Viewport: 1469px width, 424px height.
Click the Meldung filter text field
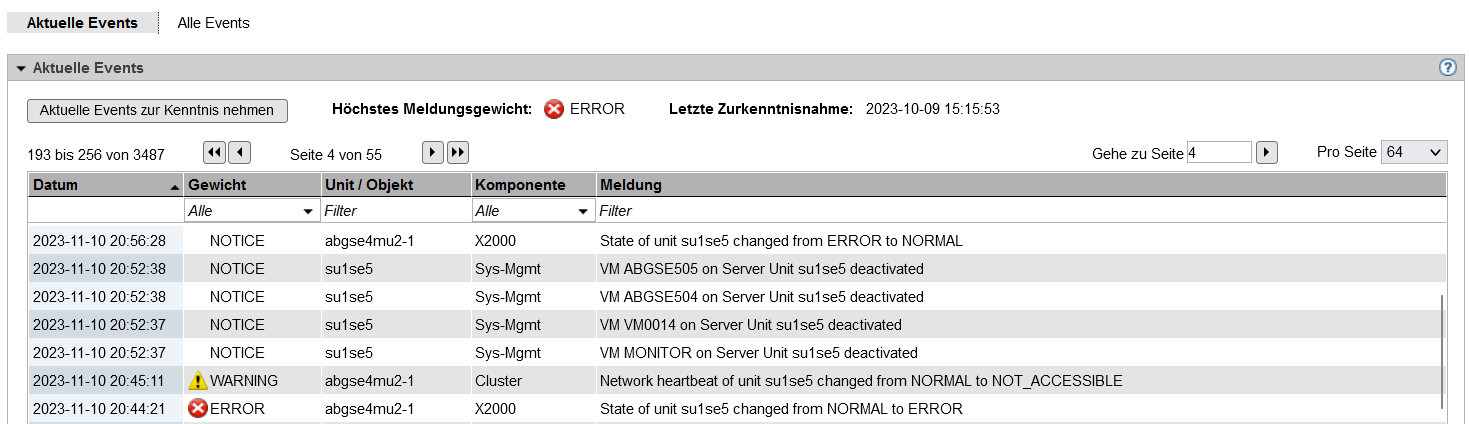[1020, 211]
